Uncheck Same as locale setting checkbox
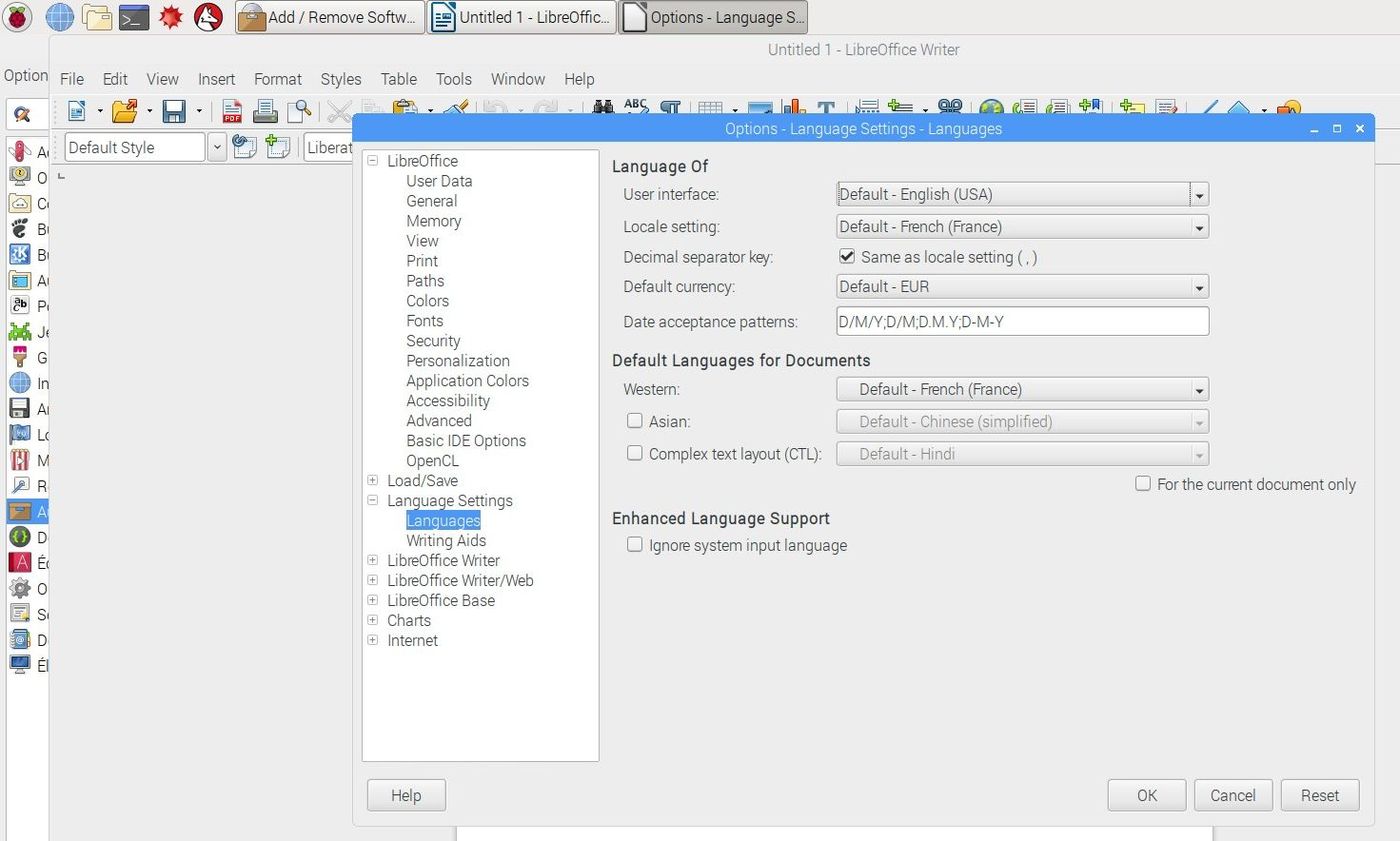 coord(847,257)
